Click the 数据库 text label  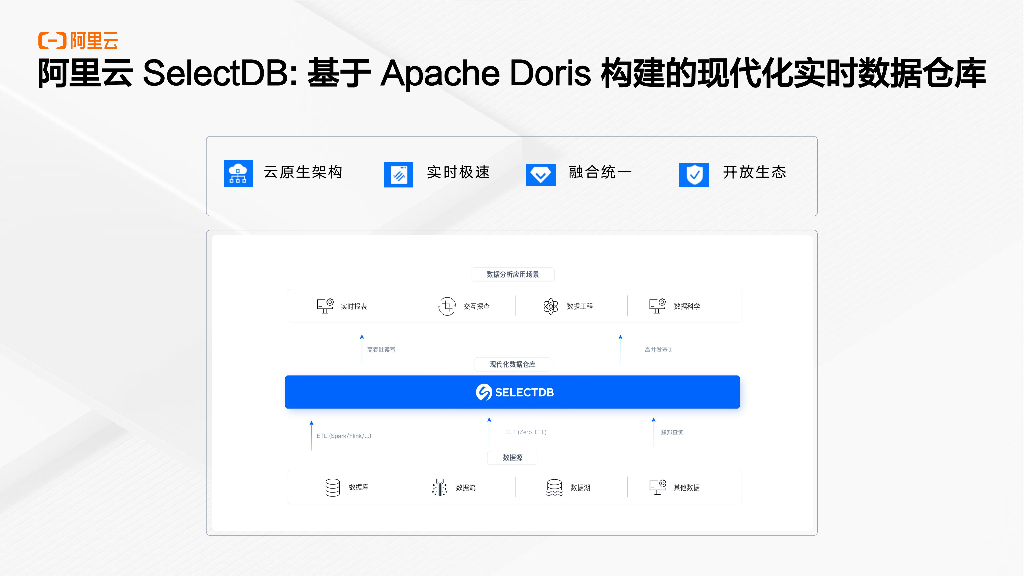point(359,487)
